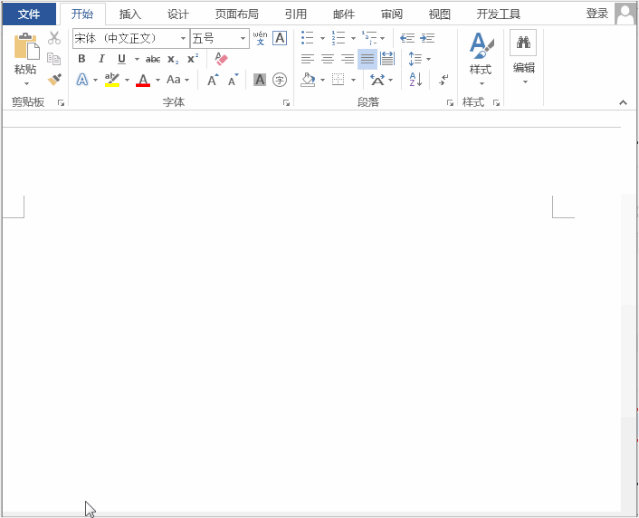
Task: Open font color dropdown arrow
Action: tap(158, 80)
